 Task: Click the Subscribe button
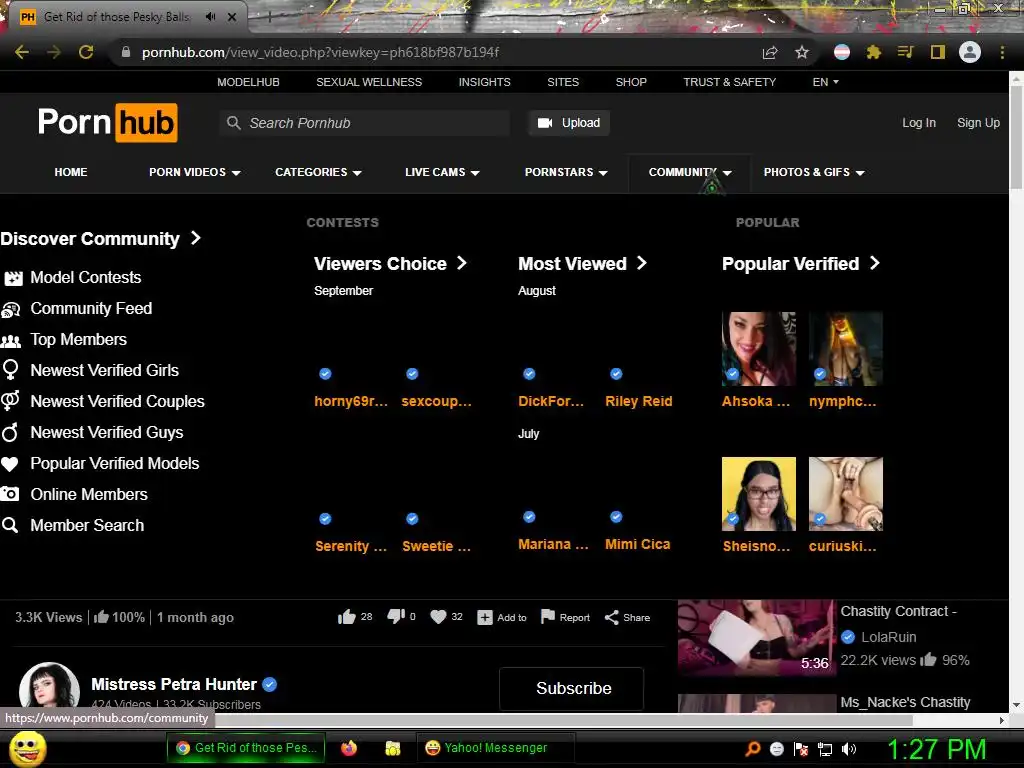[x=571, y=688]
